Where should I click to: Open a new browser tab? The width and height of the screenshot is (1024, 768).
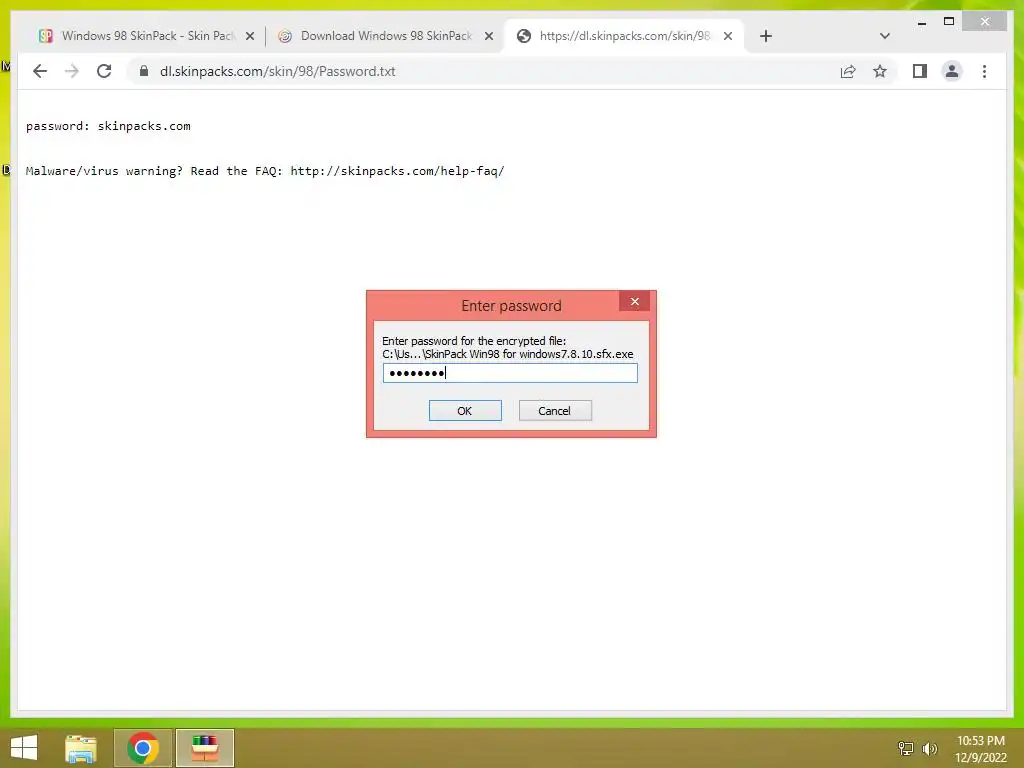coord(766,36)
